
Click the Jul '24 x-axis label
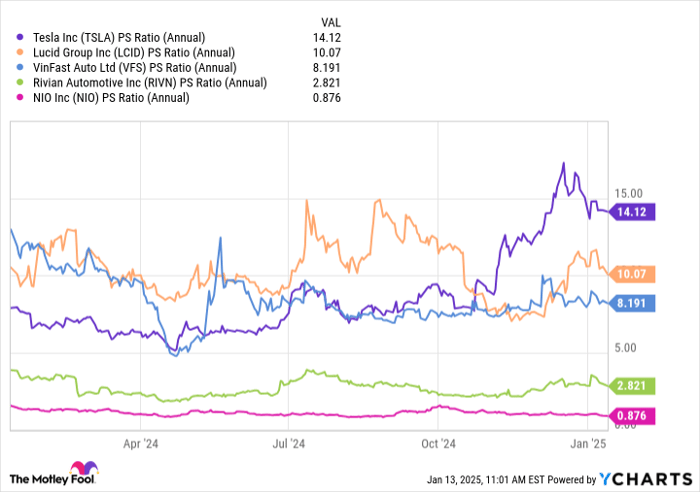click(x=288, y=442)
